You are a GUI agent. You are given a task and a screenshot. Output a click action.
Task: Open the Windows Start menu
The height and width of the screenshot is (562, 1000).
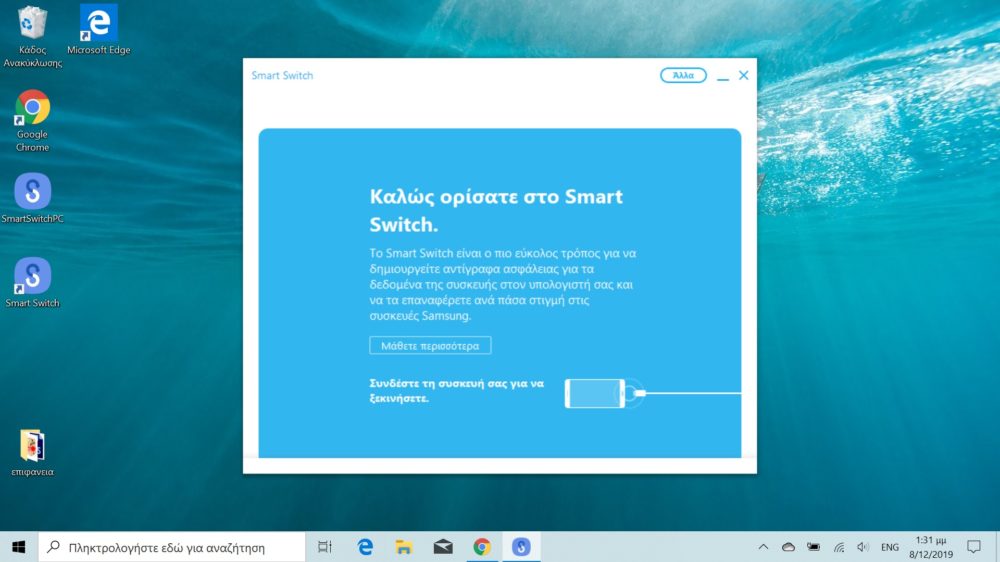(18, 547)
